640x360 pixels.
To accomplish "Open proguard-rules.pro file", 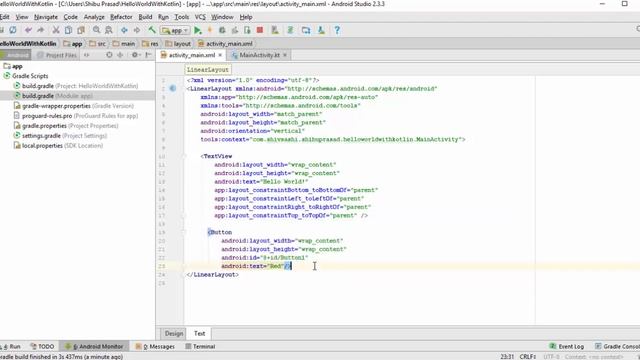I will [x=76, y=116].
